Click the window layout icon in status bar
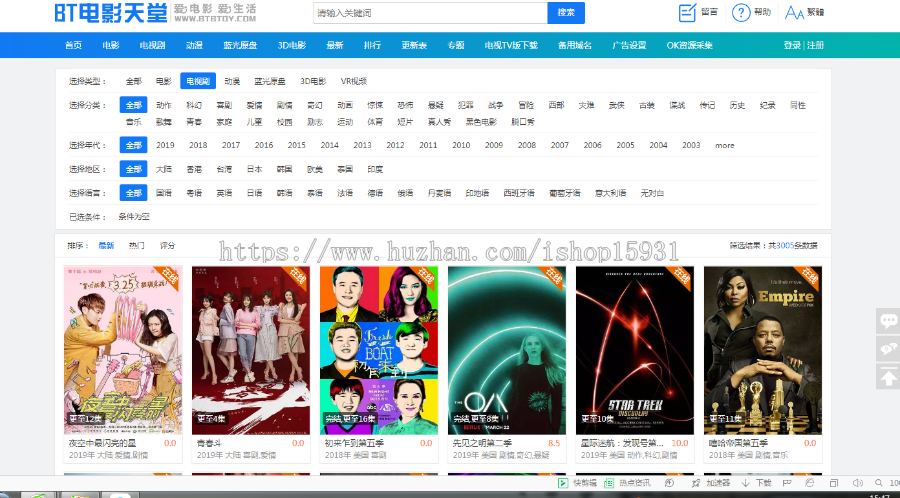Image resolution: width=900 pixels, height=498 pixels. (x=834, y=483)
